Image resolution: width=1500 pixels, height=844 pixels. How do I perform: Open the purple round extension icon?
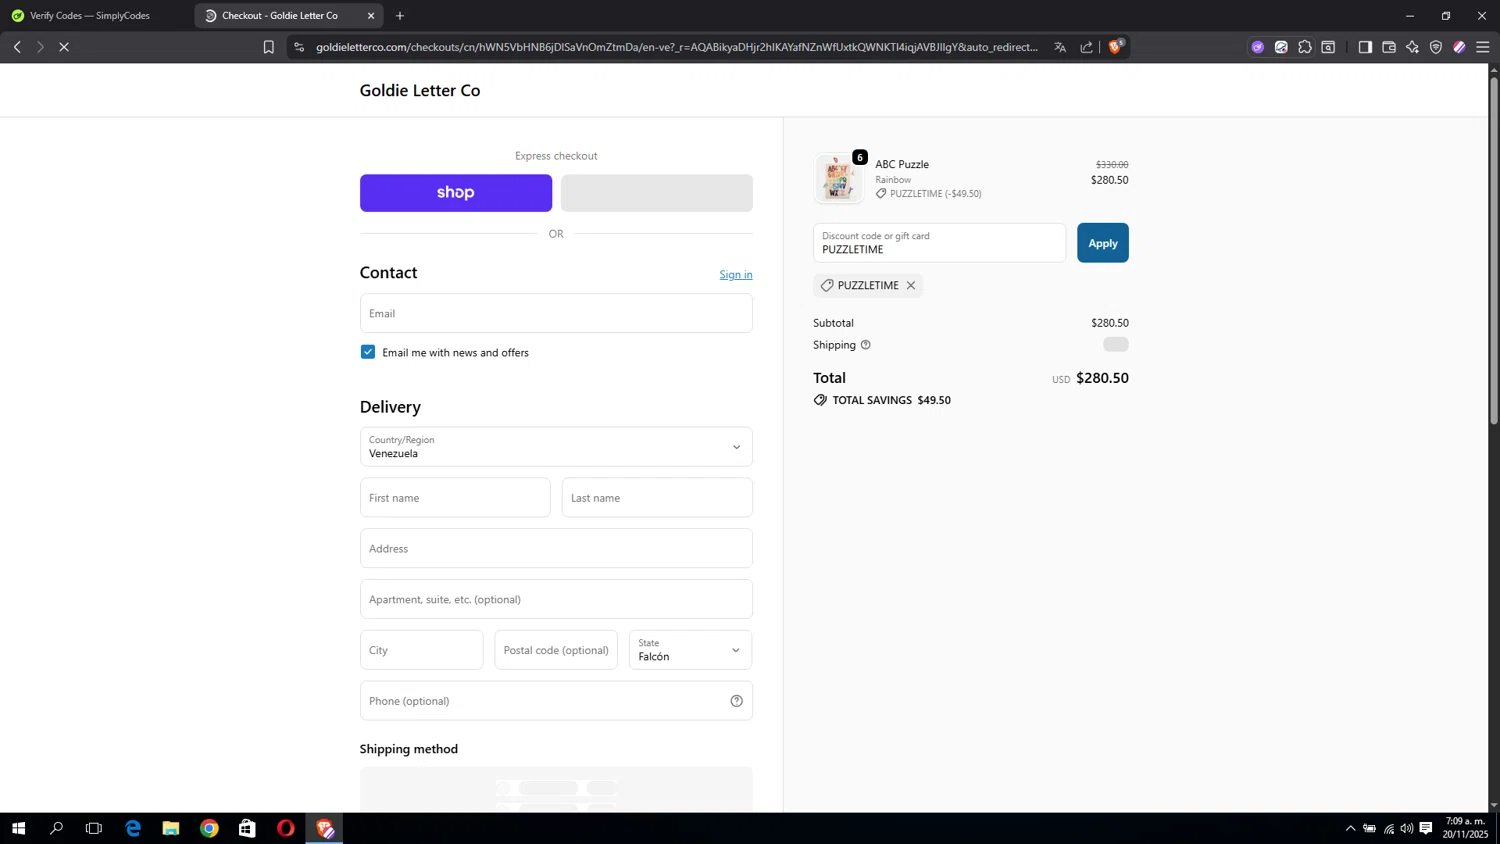tap(1258, 47)
